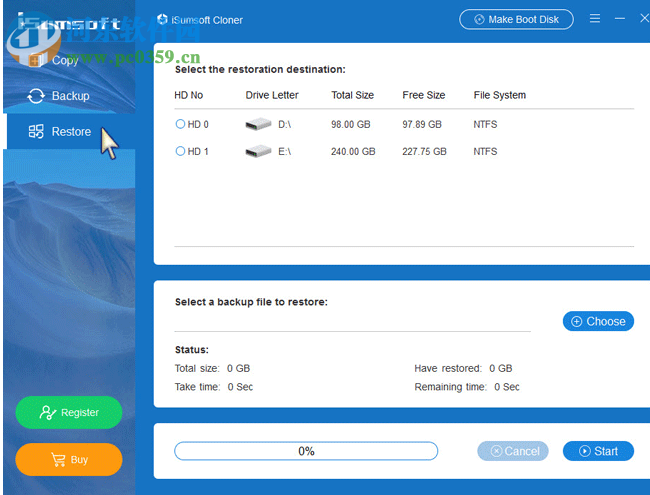Screen dimensions: 650x495
Task: Click the Register user icon
Action: click(48, 412)
